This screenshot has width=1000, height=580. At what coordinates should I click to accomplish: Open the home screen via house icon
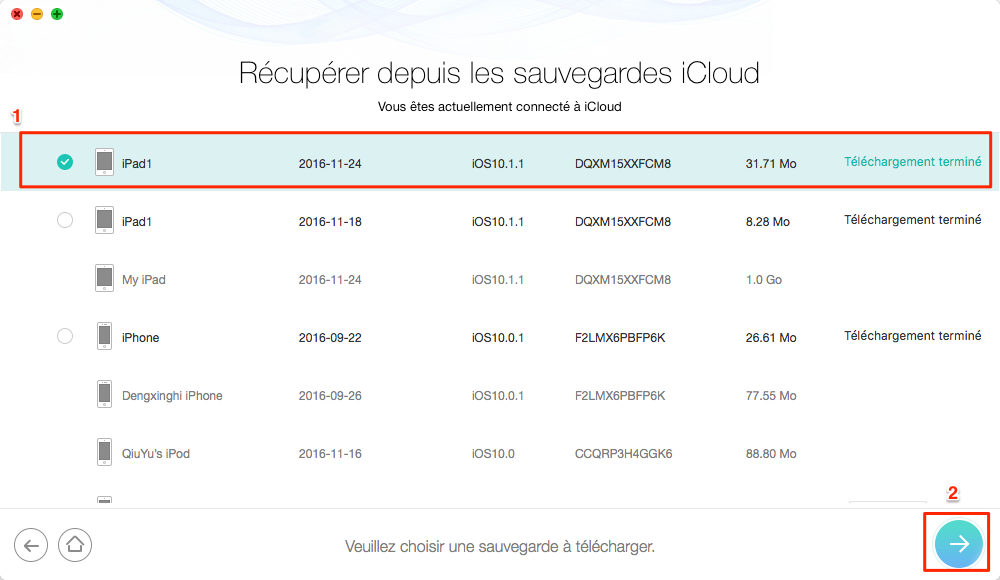click(x=75, y=545)
